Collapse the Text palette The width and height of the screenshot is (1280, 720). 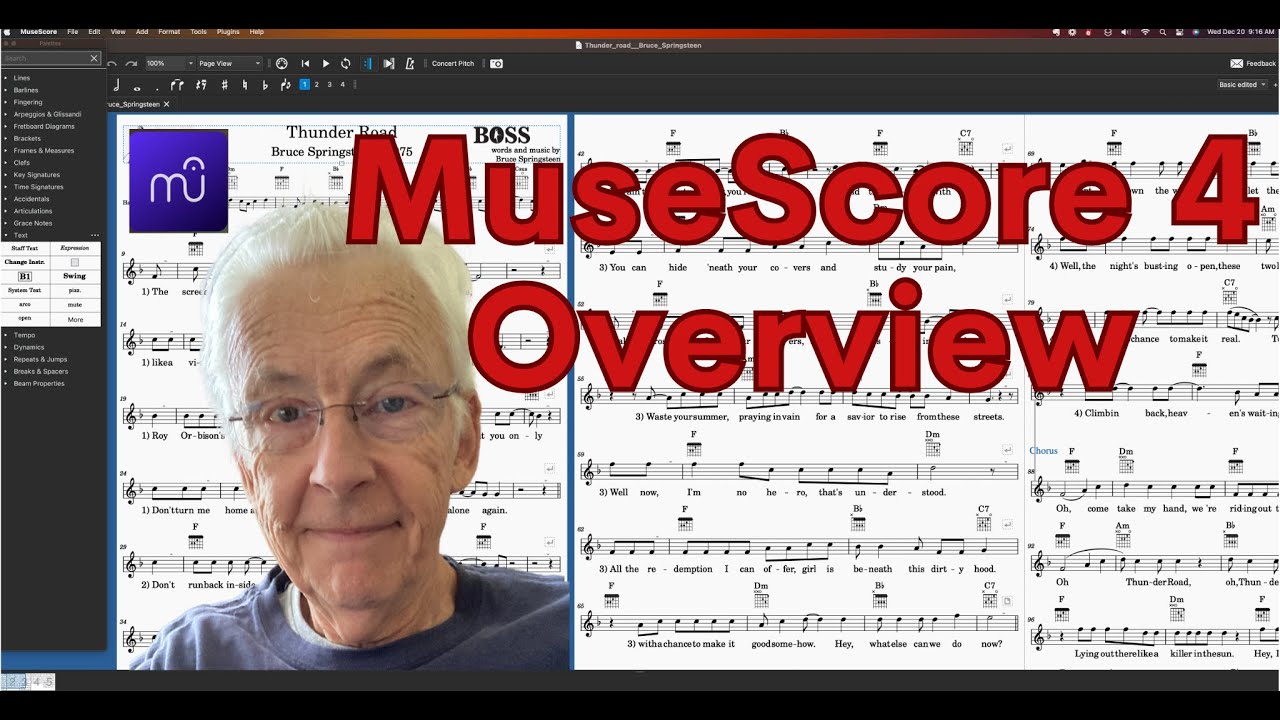tap(6, 235)
